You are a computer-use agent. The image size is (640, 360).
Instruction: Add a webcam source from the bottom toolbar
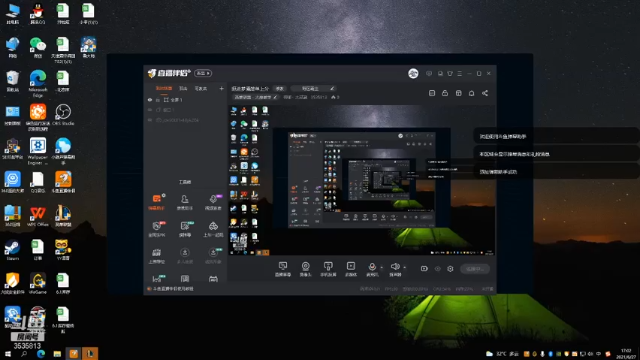click(305, 269)
